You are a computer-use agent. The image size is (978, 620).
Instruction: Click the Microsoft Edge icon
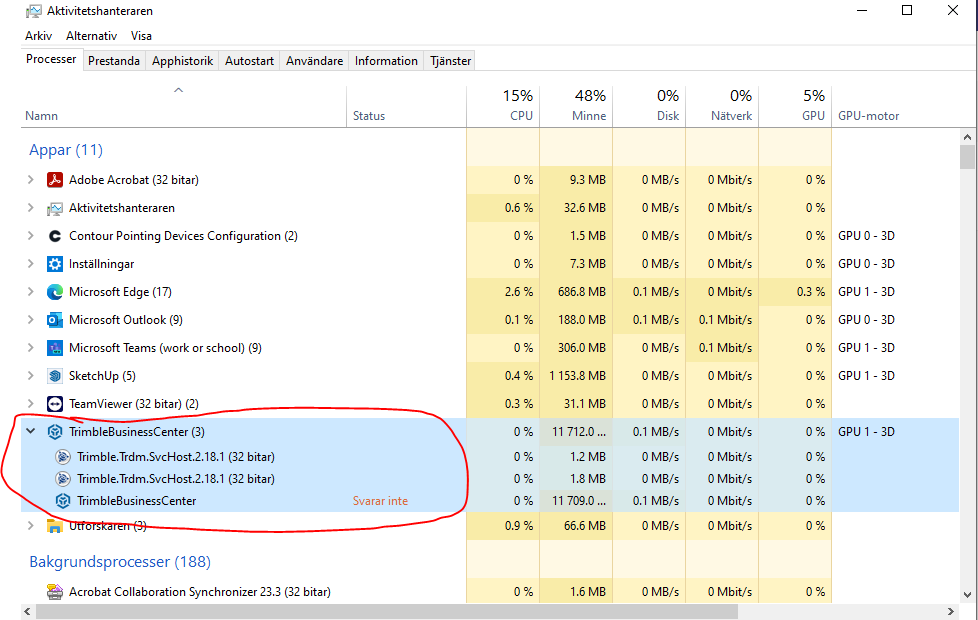pyautogui.click(x=55, y=292)
